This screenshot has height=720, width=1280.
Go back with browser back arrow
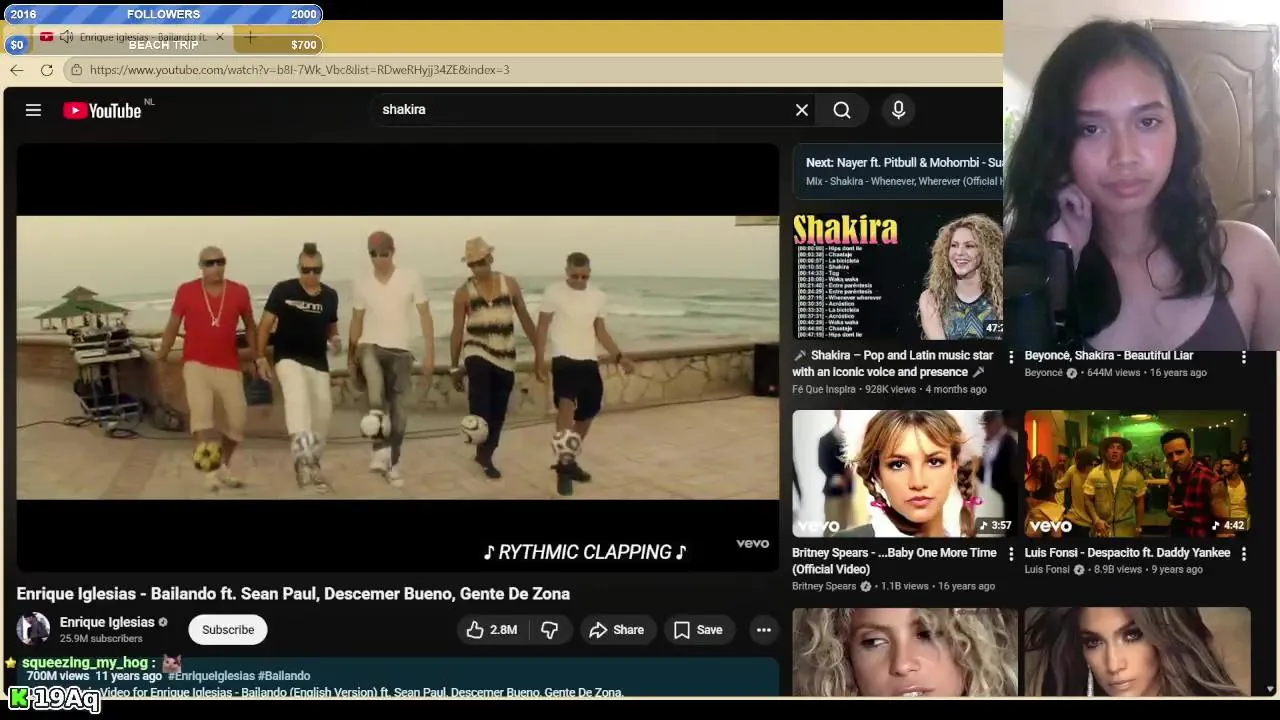pyautogui.click(x=17, y=70)
